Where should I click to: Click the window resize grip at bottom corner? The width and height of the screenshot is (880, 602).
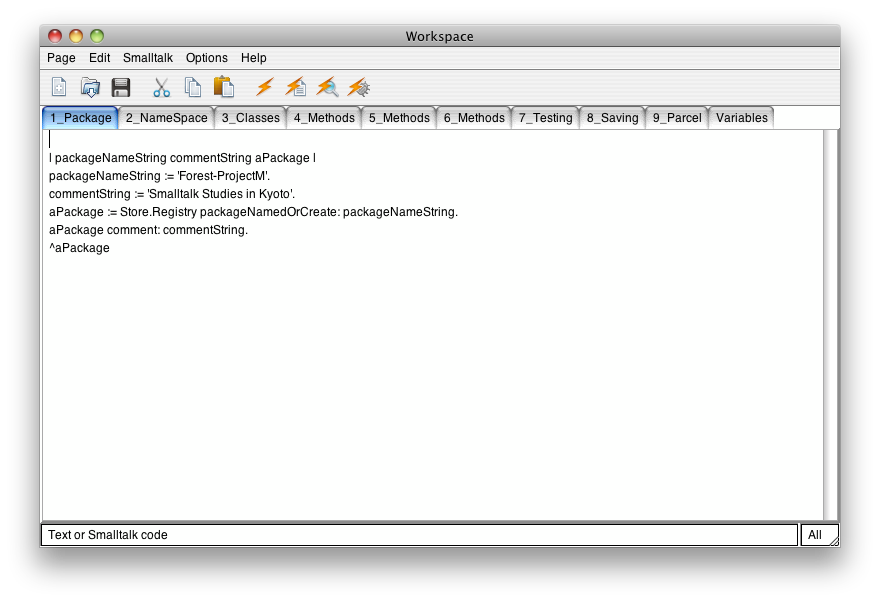834,541
